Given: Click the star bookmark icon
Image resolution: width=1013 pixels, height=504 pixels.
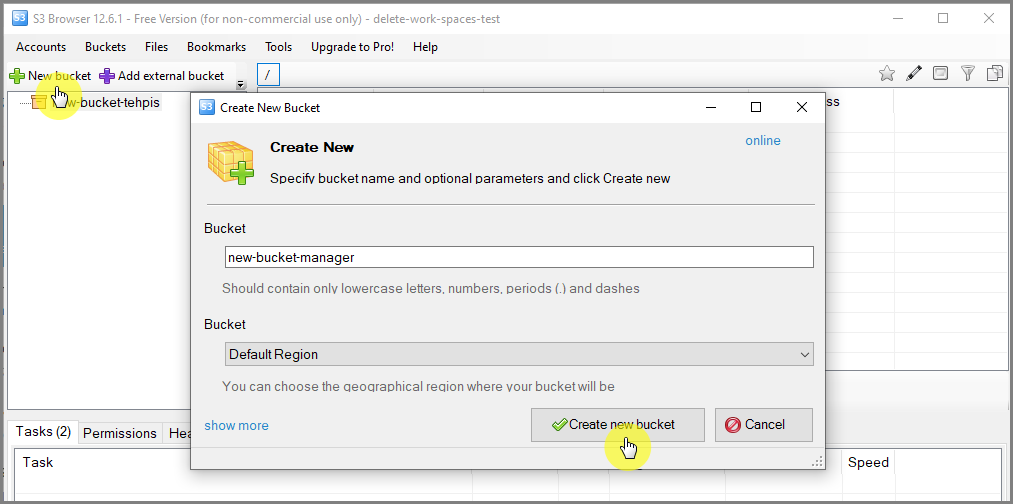Looking at the screenshot, I should pos(887,74).
